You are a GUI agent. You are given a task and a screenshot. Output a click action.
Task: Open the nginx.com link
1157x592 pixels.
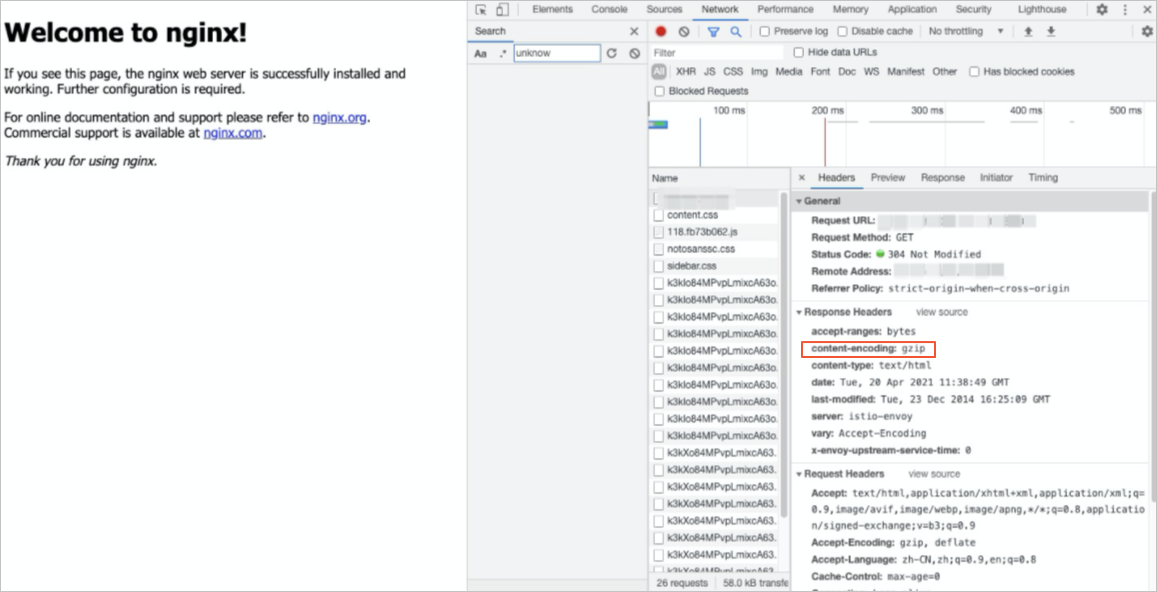coord(232,133)
